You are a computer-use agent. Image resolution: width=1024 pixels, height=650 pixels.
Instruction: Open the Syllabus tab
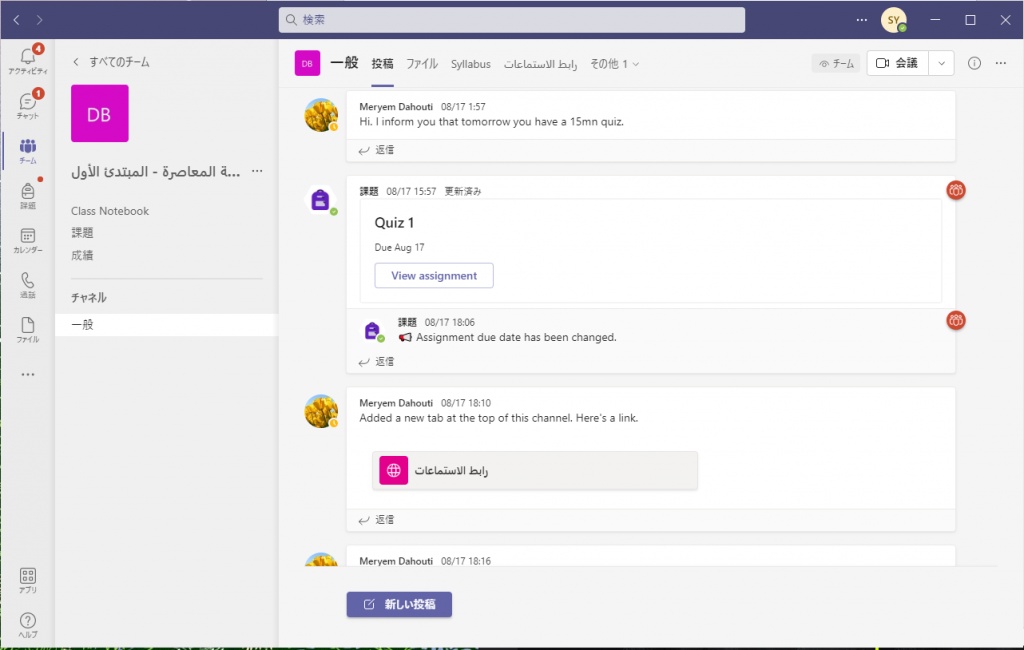[x=470, y=64]
